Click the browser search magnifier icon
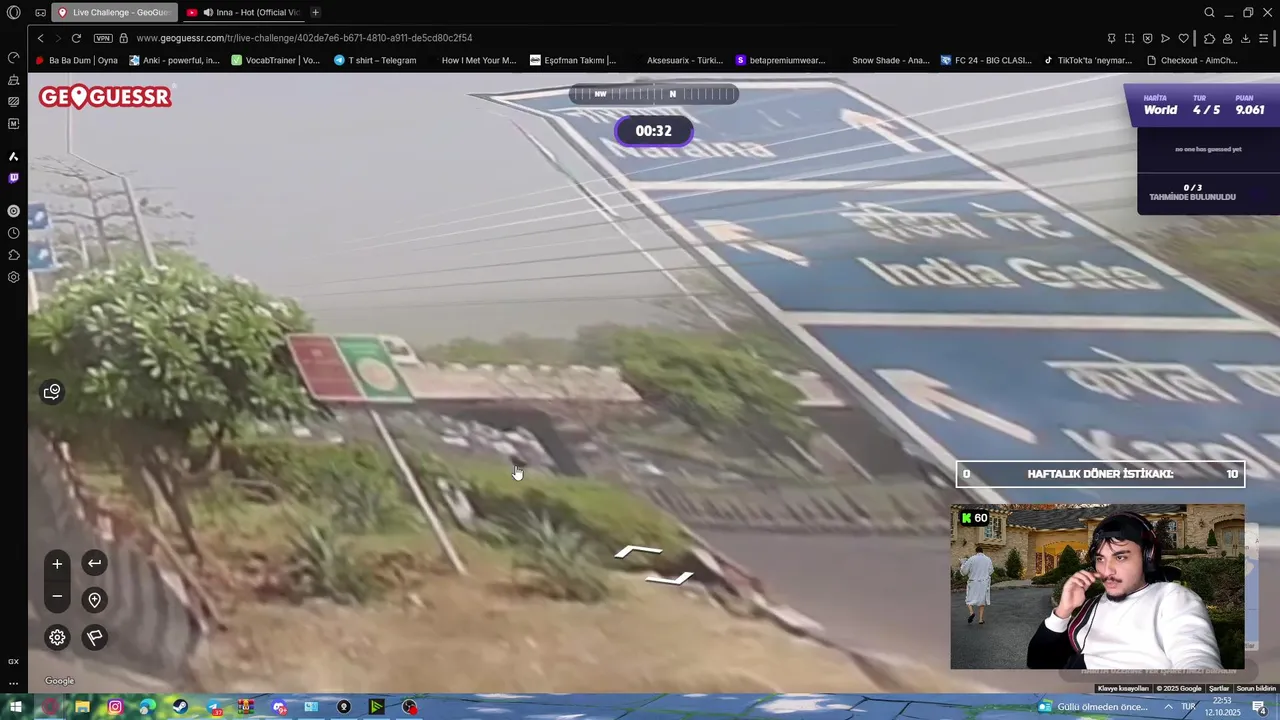The image size is (1280, 720). (1209, 12)
